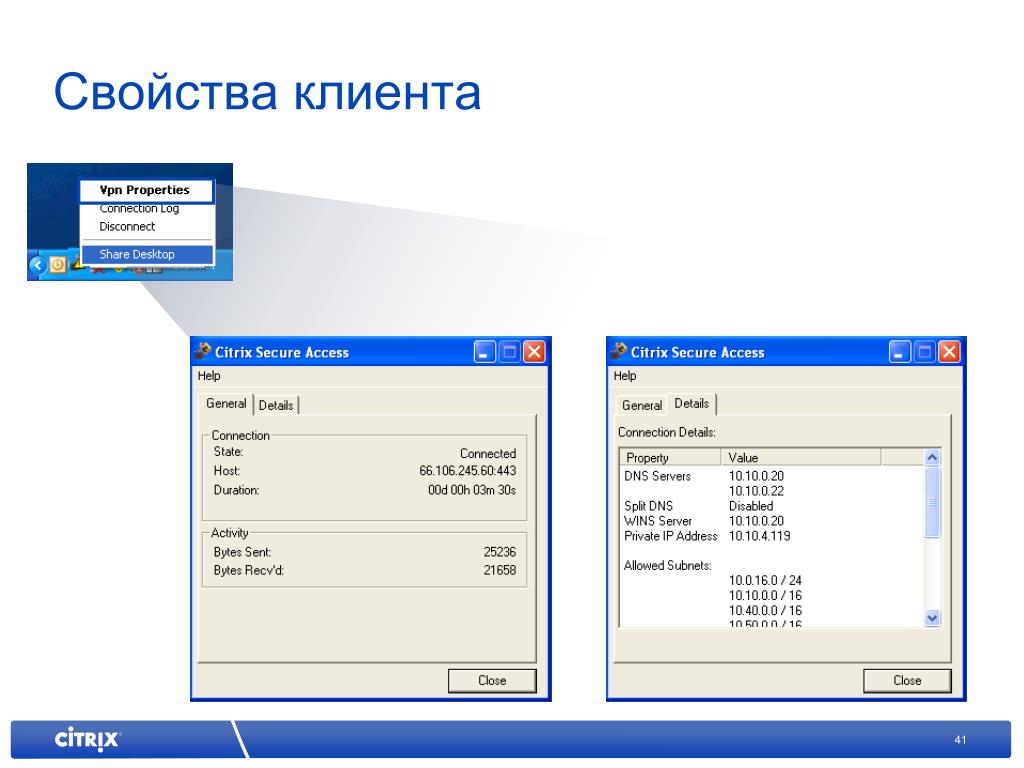Click scroll up arrow in details list
Image resolution: width=1024 pixels, height=768 pixels.
pyautogui.click(x=933, y=458)
